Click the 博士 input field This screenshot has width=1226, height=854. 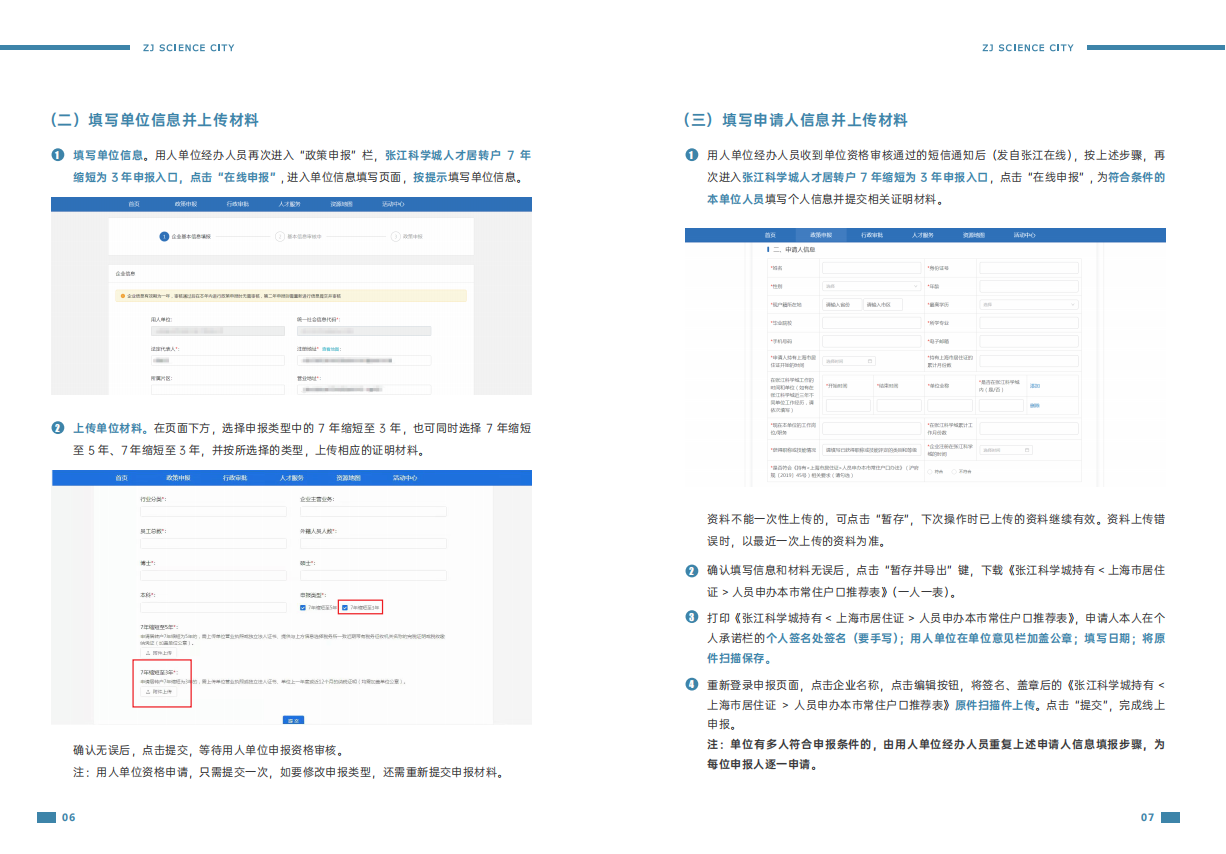click(213, 575)
